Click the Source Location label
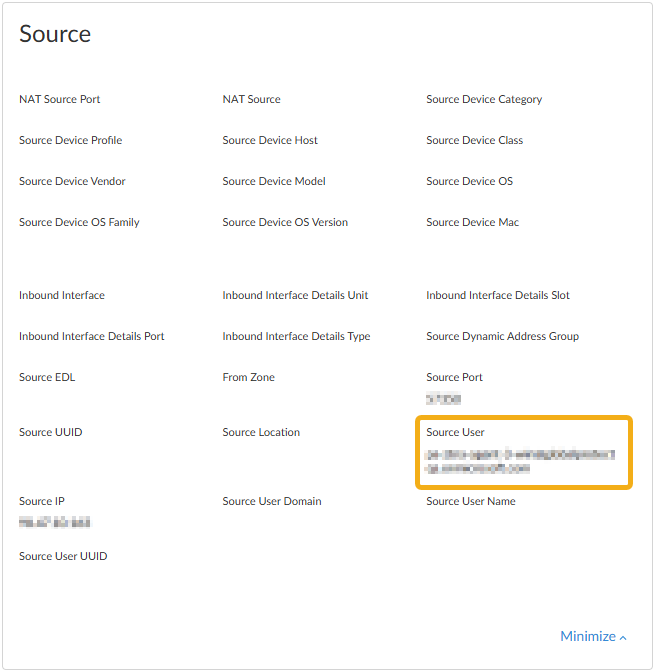Screen dimensions: 654x671 tap(261, 432)
